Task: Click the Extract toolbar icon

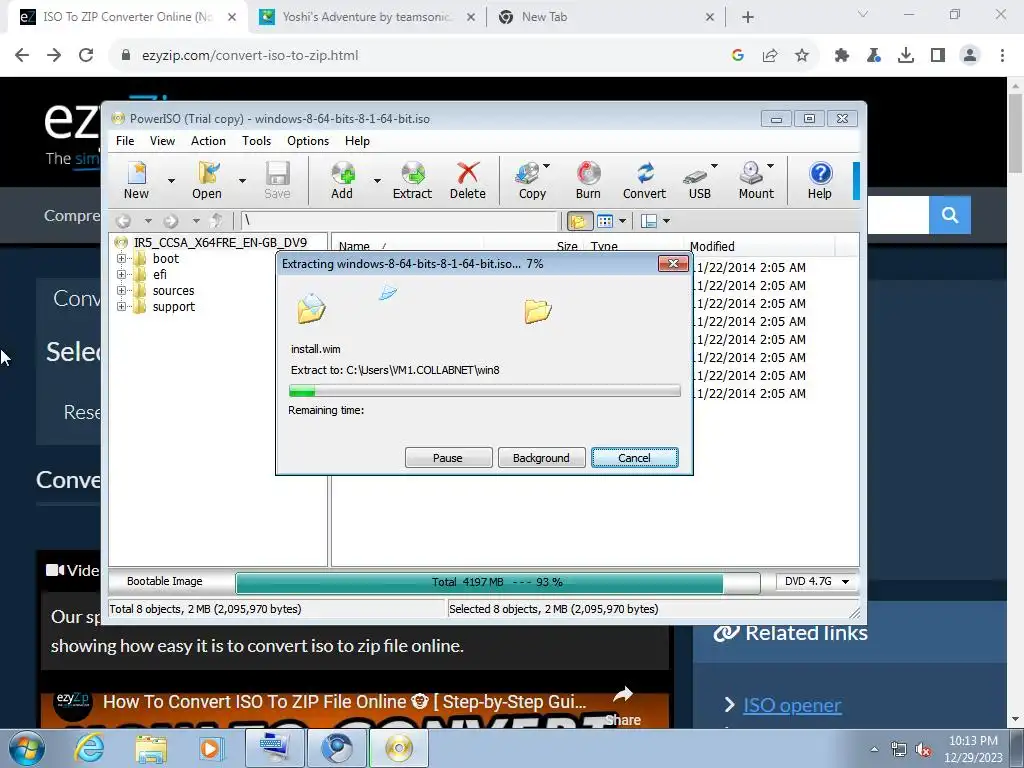Action: pyautogui.click(x=413, y=180)
